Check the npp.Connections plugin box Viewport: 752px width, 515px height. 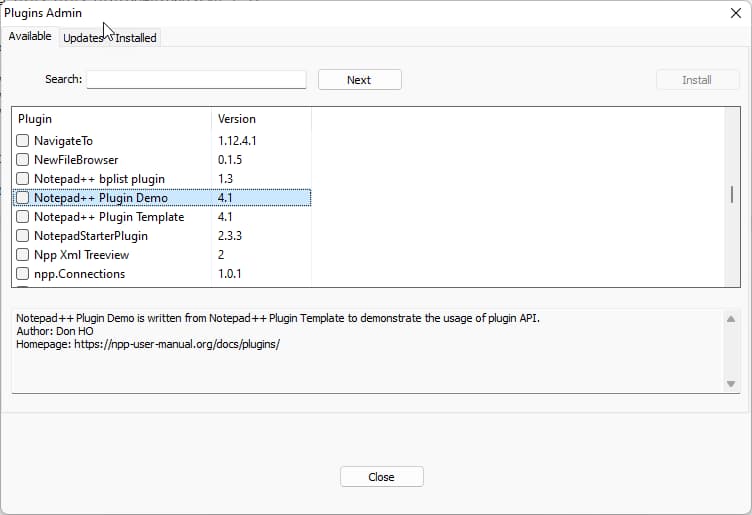pos(23,274)
